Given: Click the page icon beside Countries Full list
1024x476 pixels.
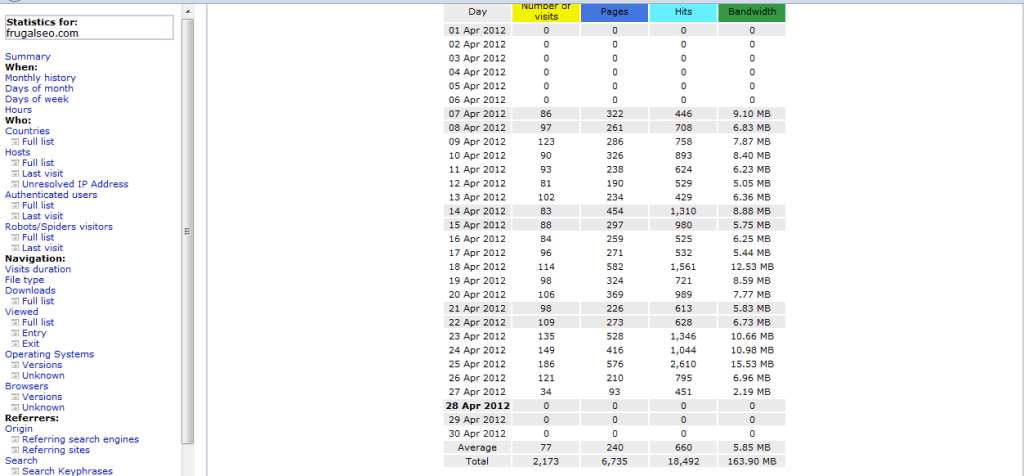Looking at the screenshot, I should pos(16,142).
